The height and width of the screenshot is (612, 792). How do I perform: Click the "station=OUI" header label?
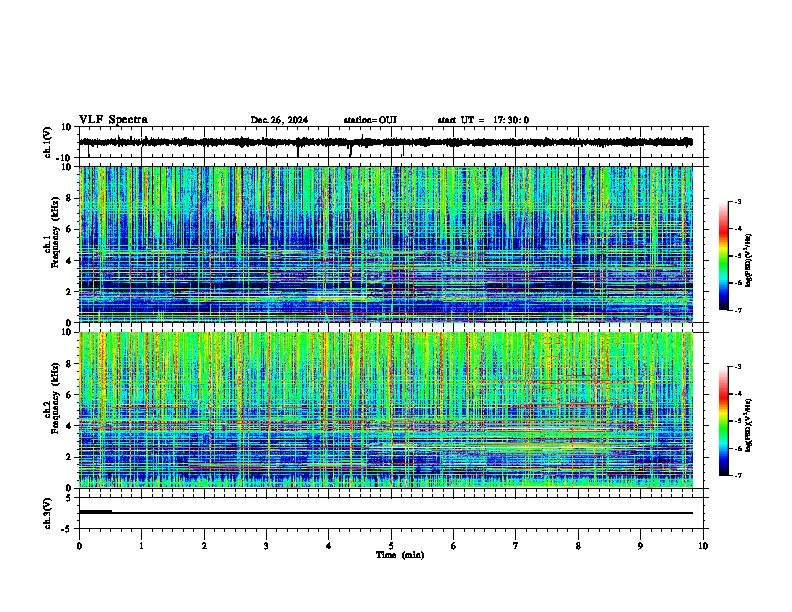click(370, 120)
